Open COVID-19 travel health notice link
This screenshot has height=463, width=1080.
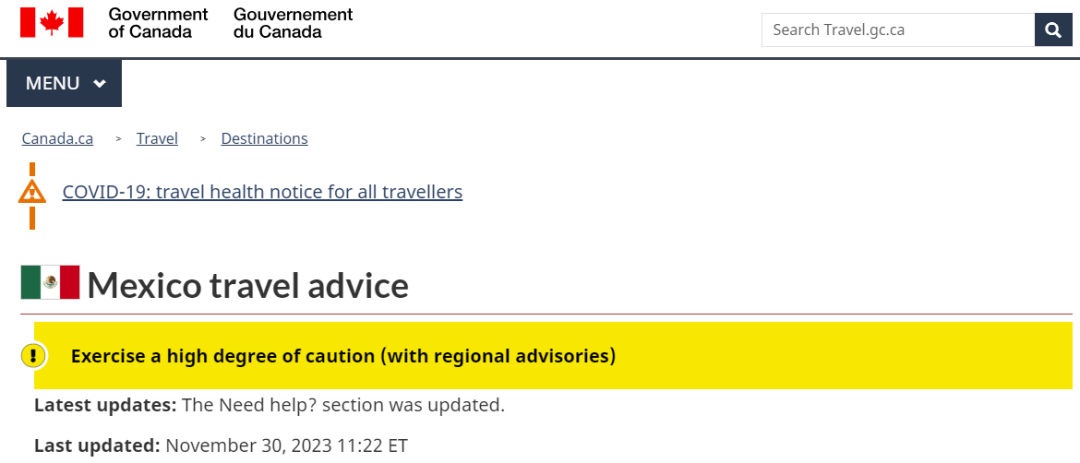[x=262, y=191]
